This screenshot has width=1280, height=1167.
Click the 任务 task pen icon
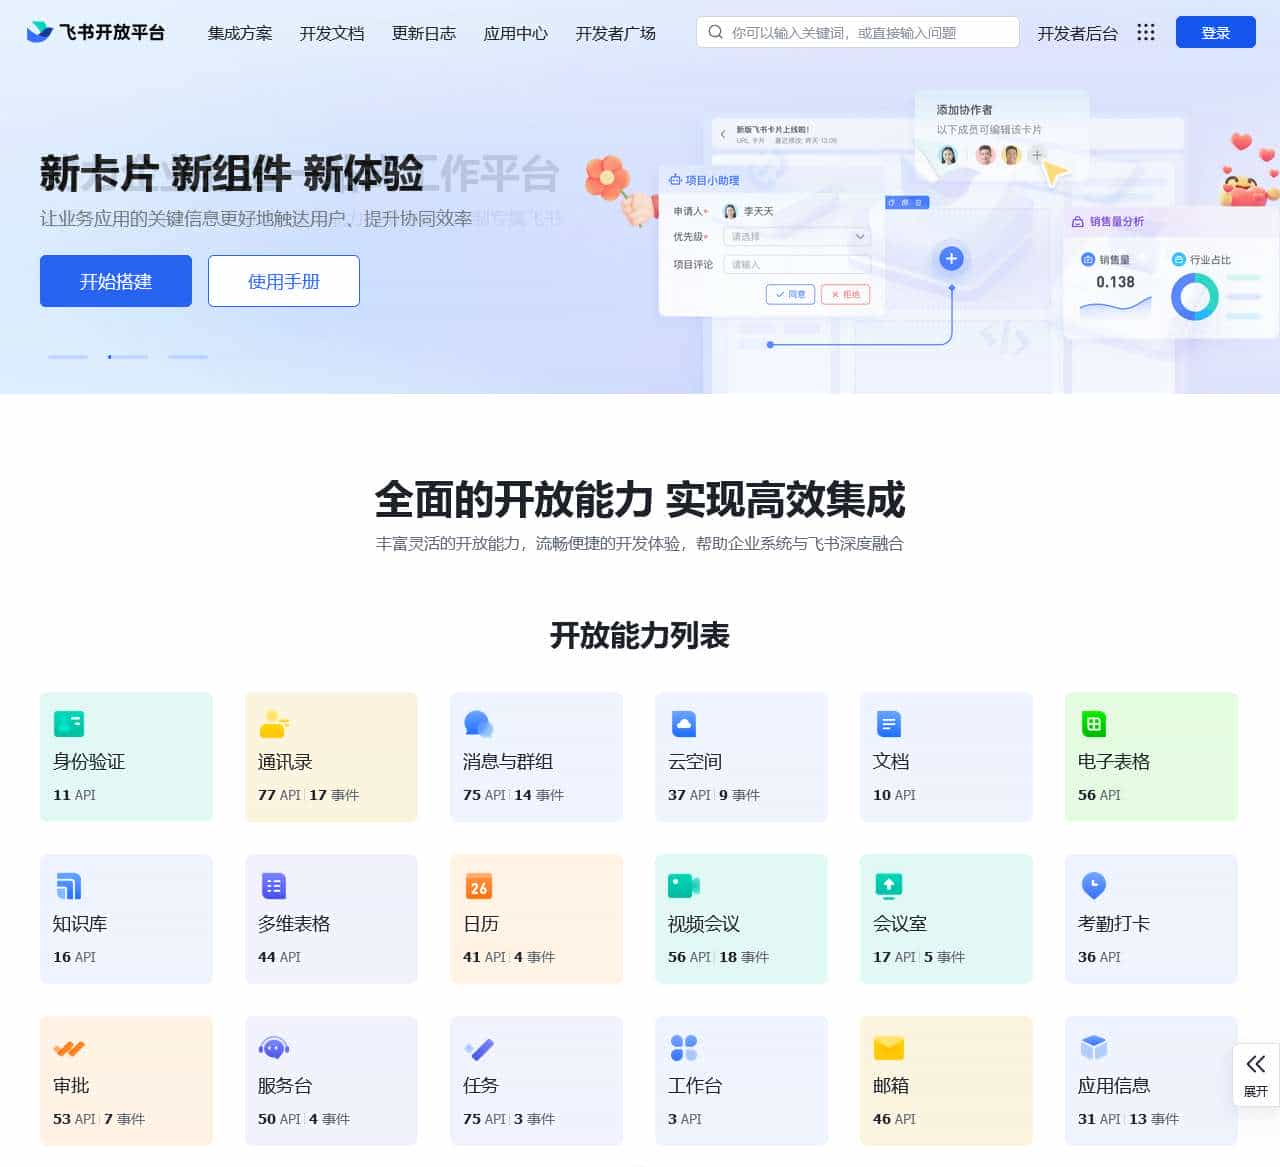(x=479, y=1048)
